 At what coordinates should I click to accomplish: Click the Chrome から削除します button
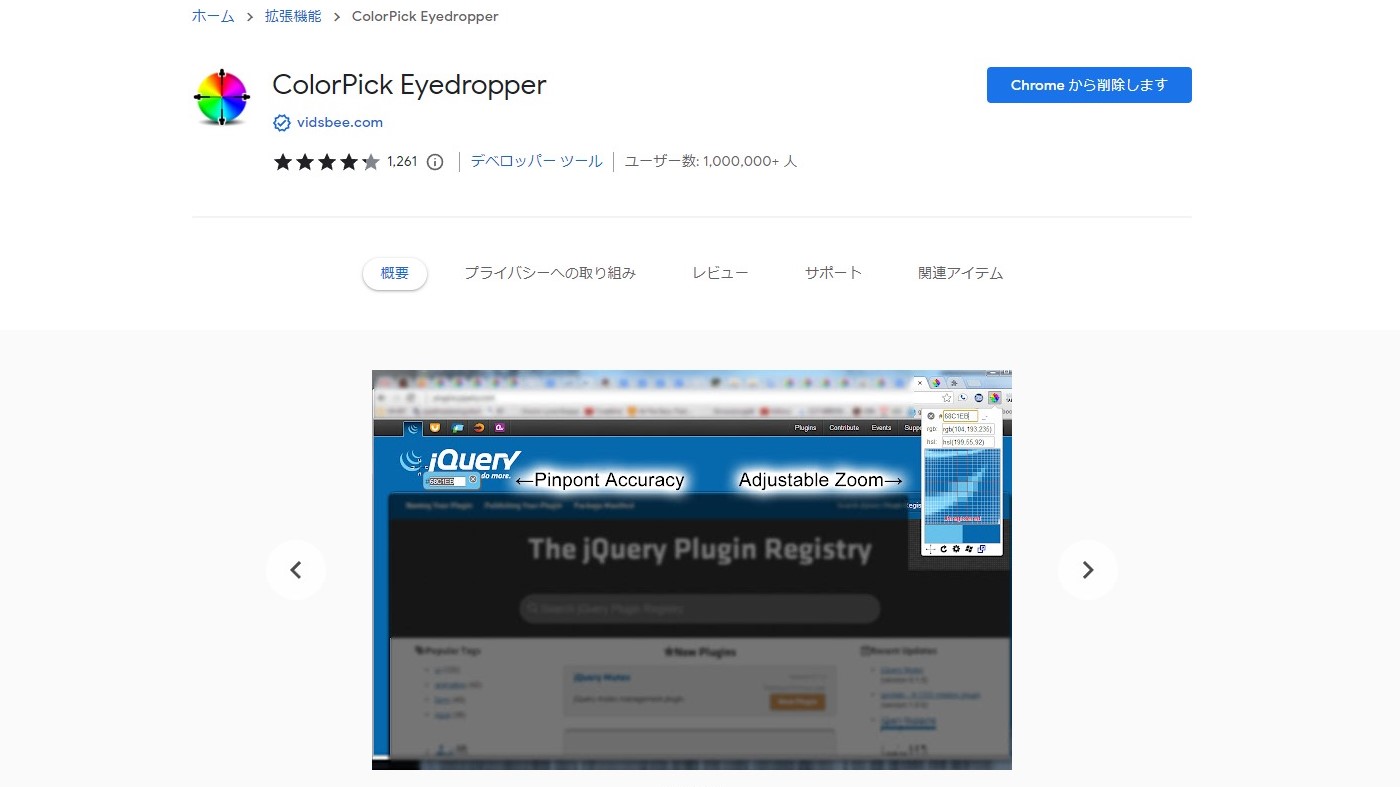click(x=1089, y=85)
